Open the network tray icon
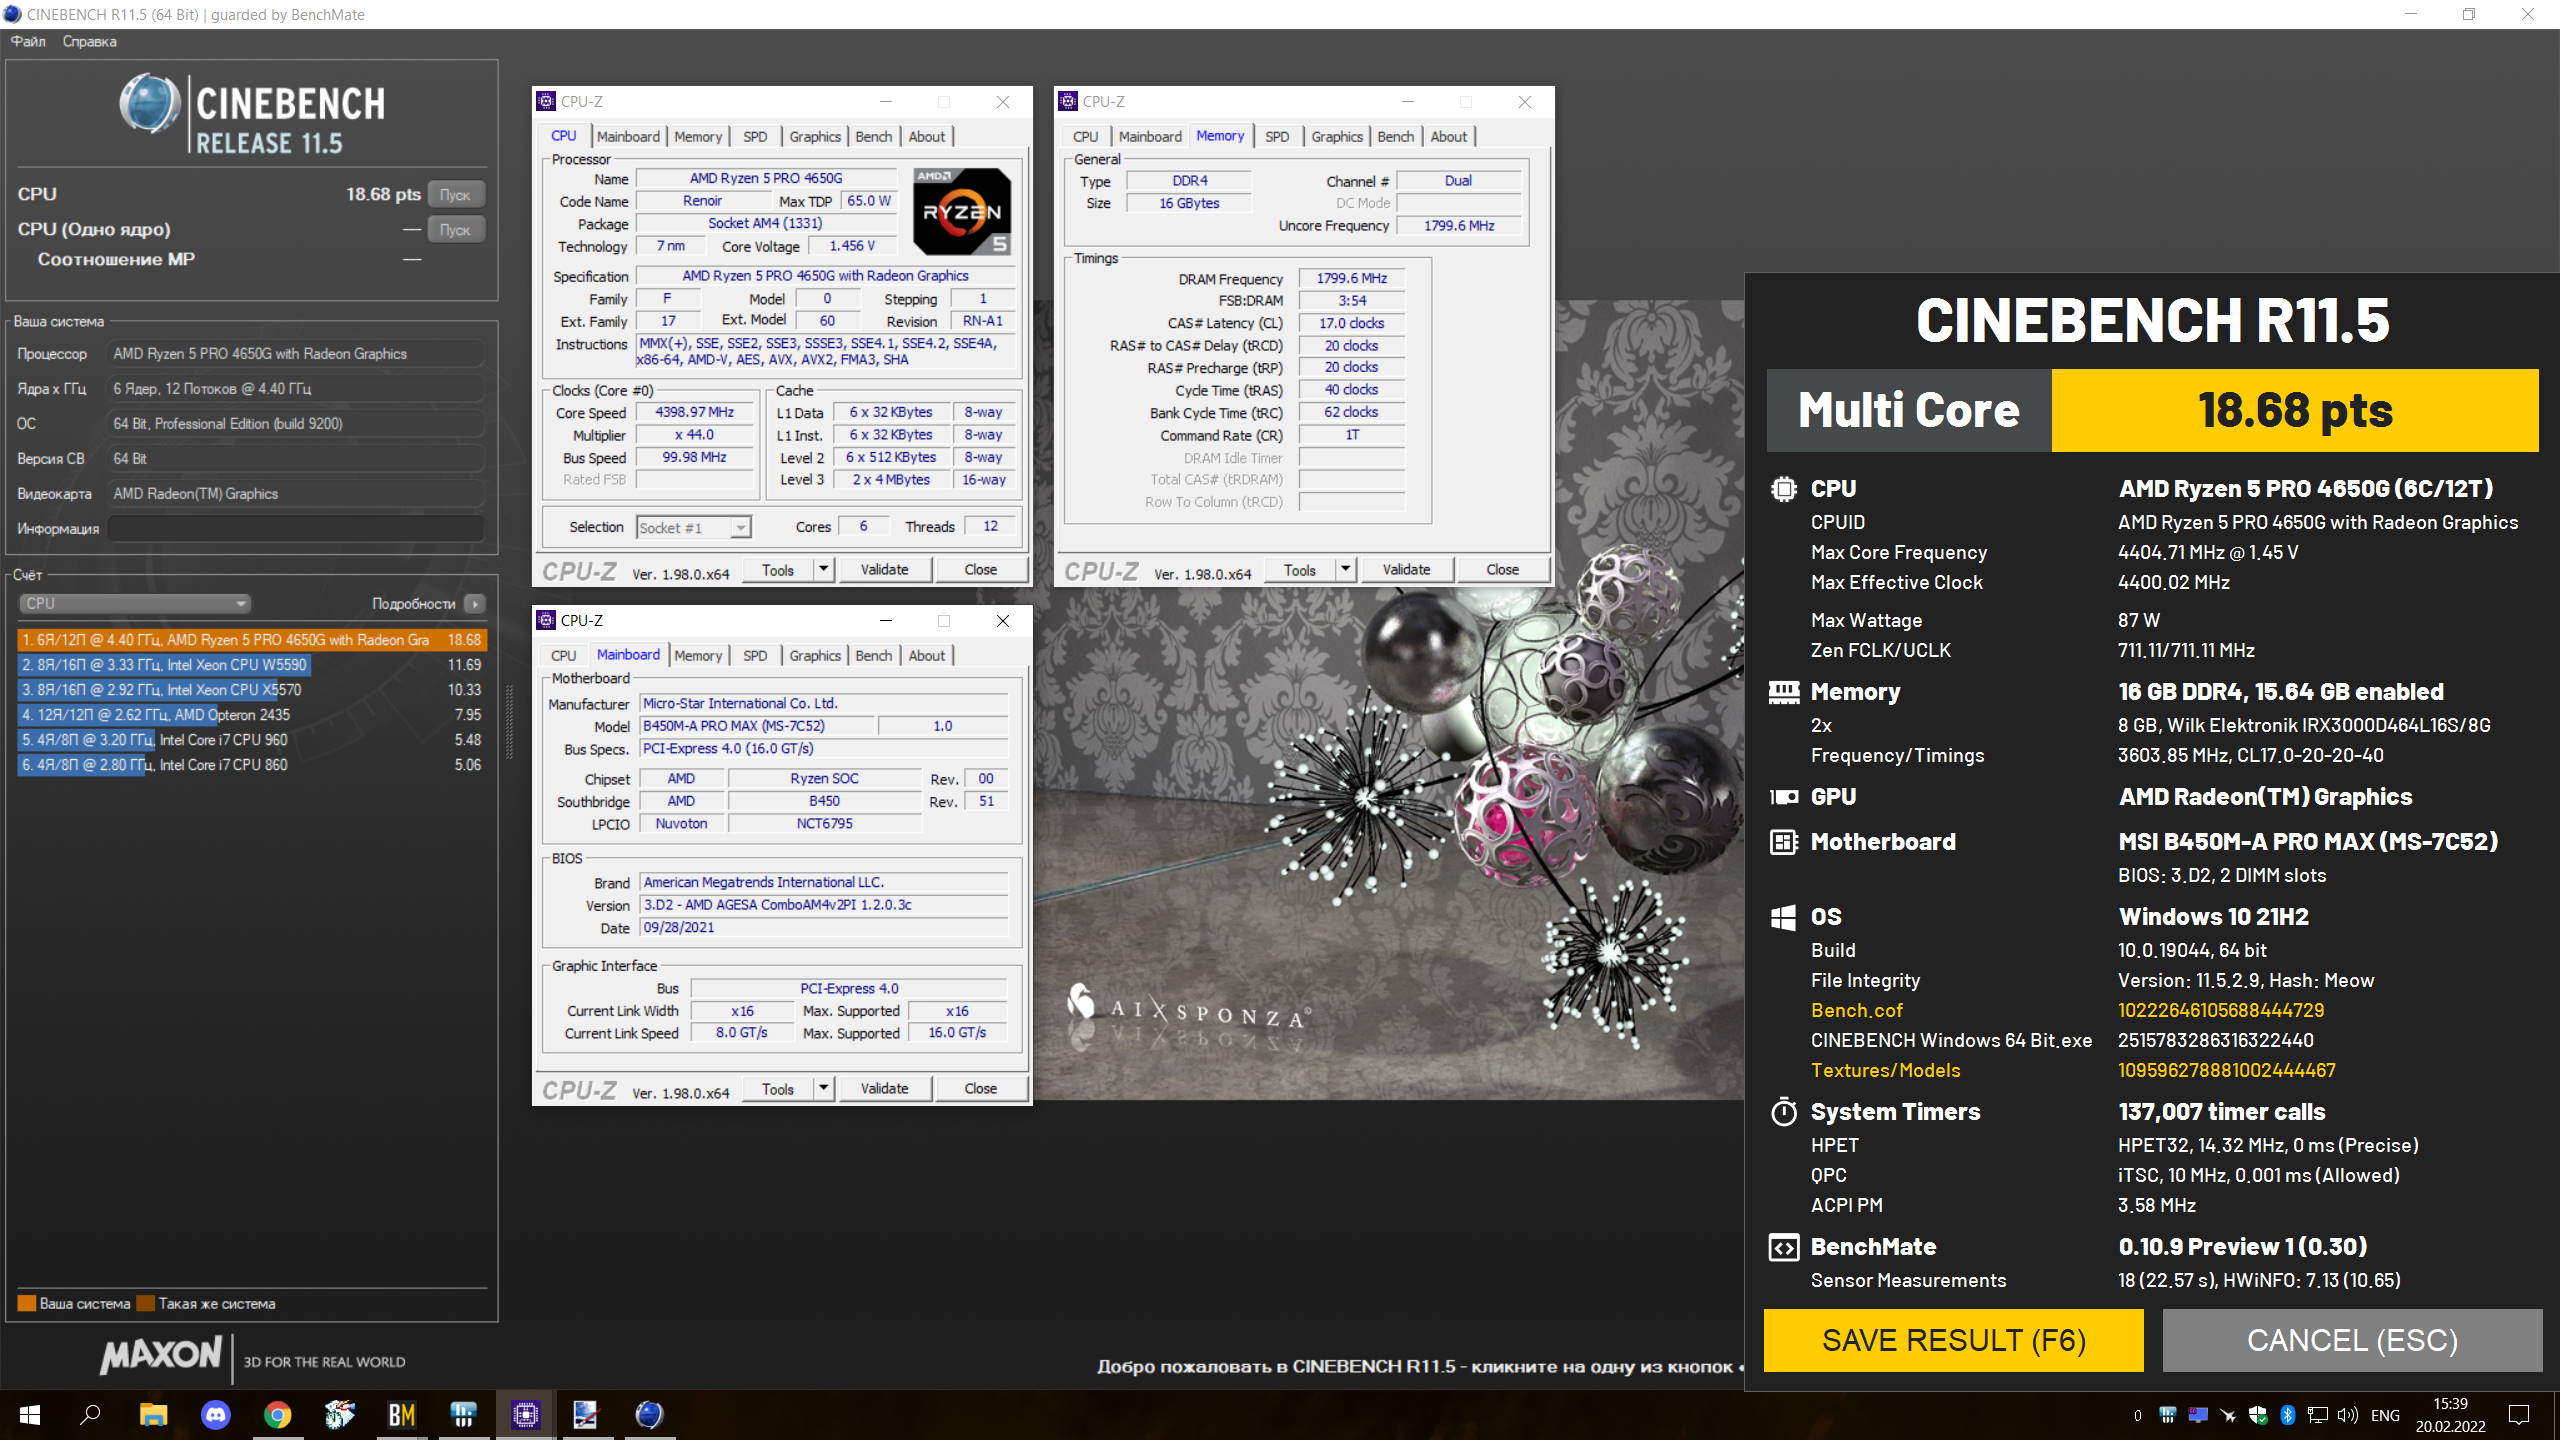Viewport: 2560px width, 1440px height. (x=2317, y=1415)
